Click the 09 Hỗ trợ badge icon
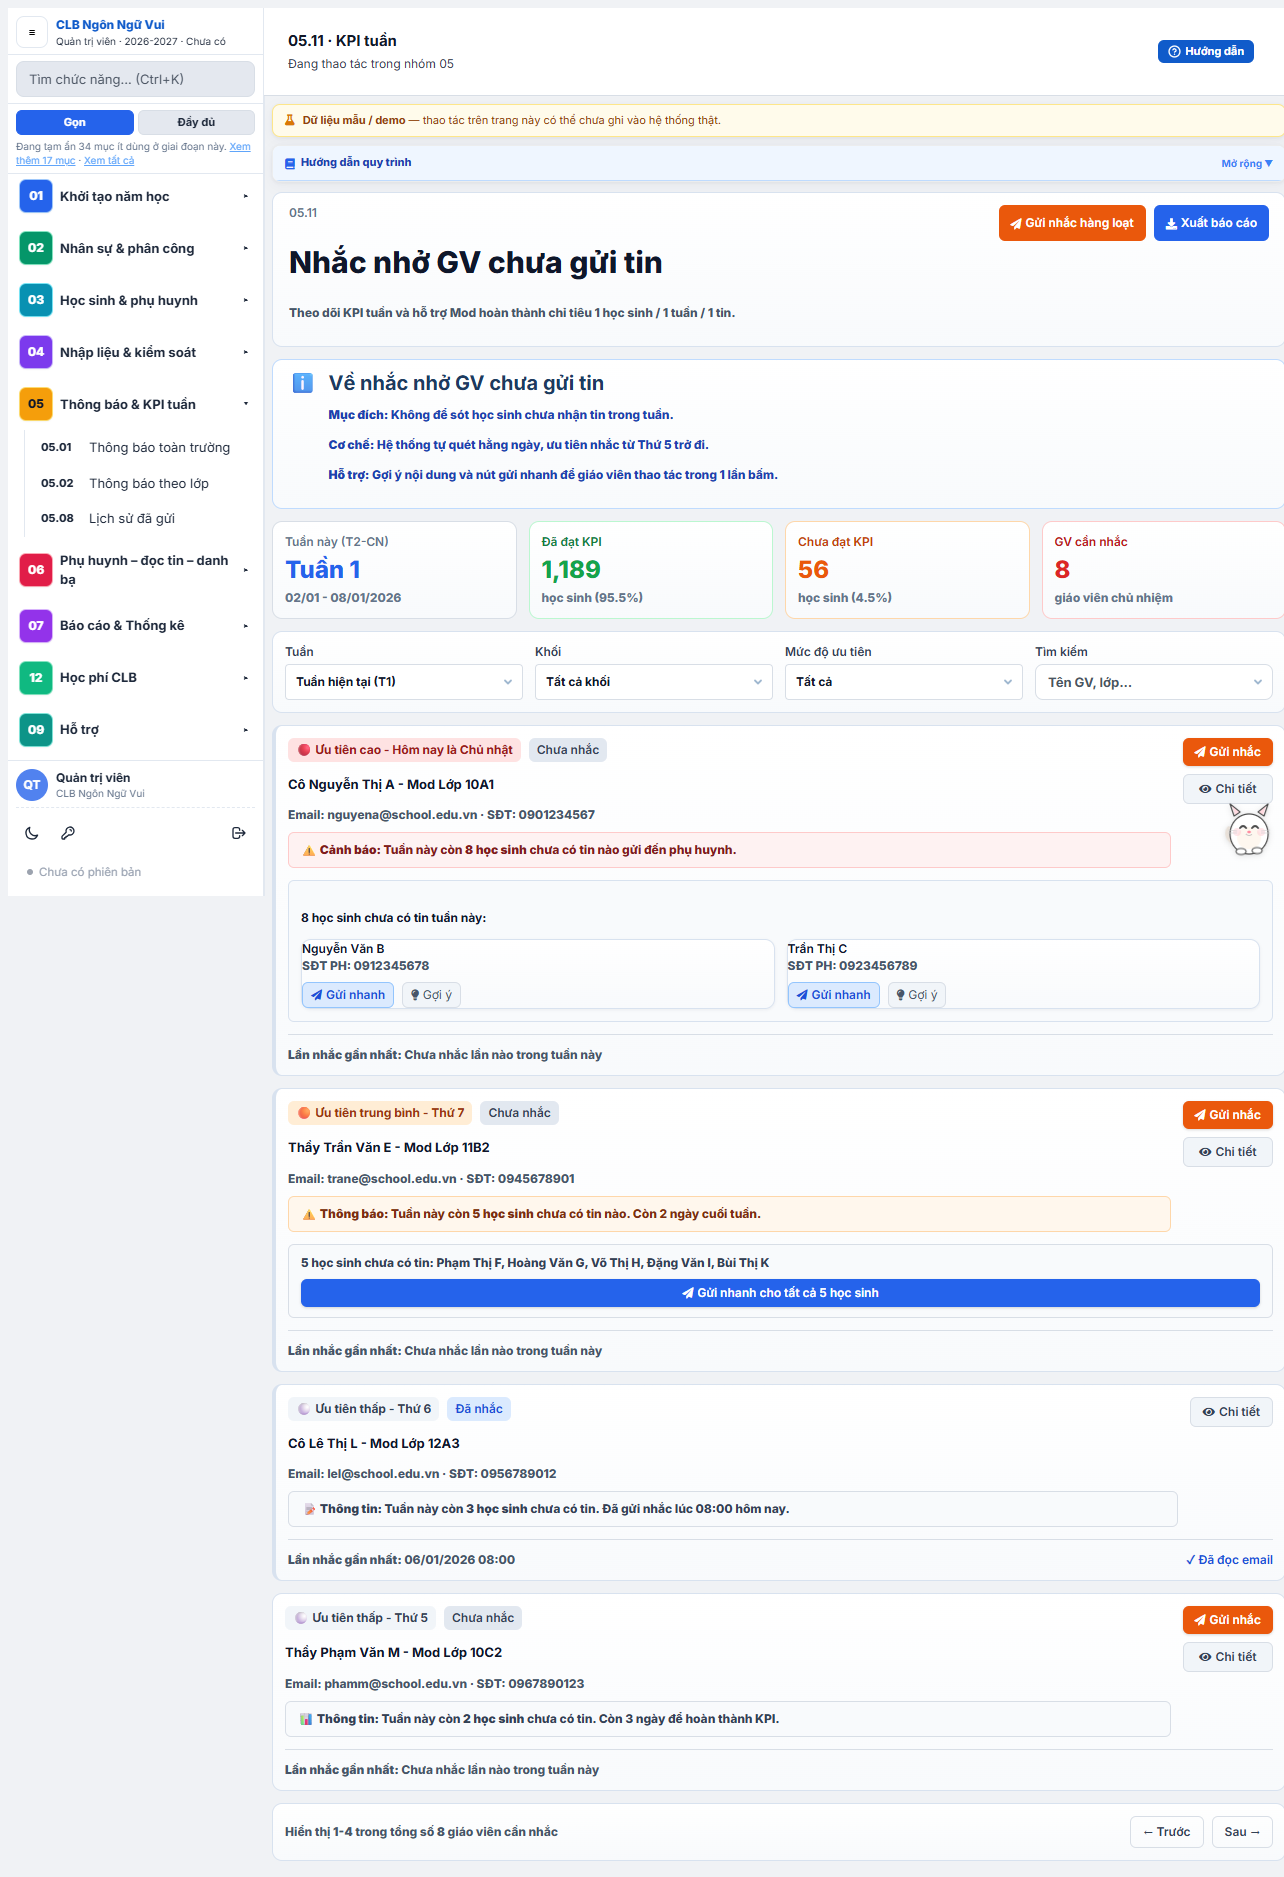 [x=36, y=730]
